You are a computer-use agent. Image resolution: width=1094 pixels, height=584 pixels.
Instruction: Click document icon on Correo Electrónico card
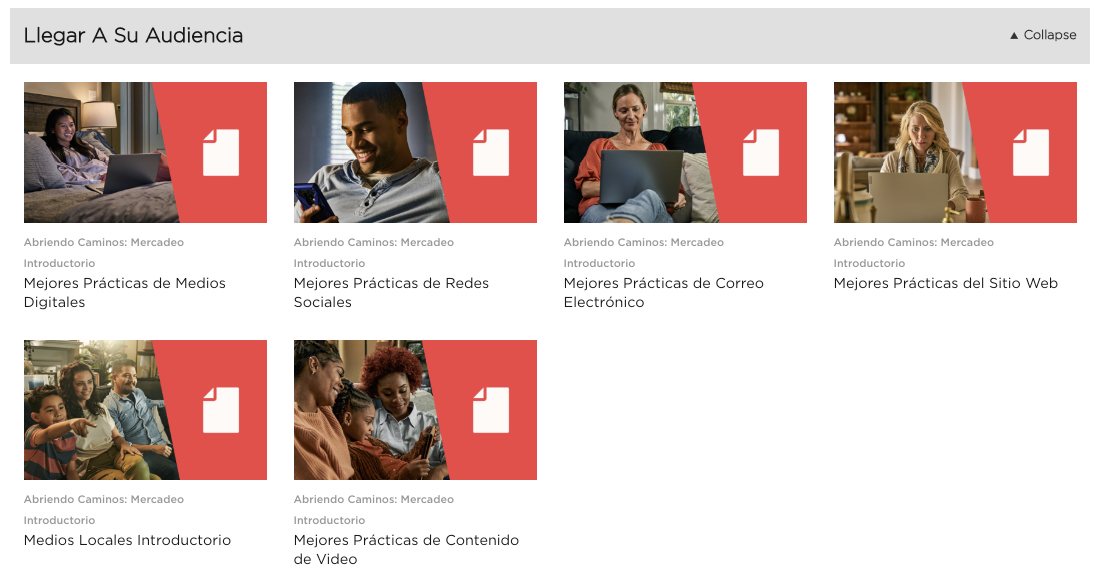tap(761, 152)
